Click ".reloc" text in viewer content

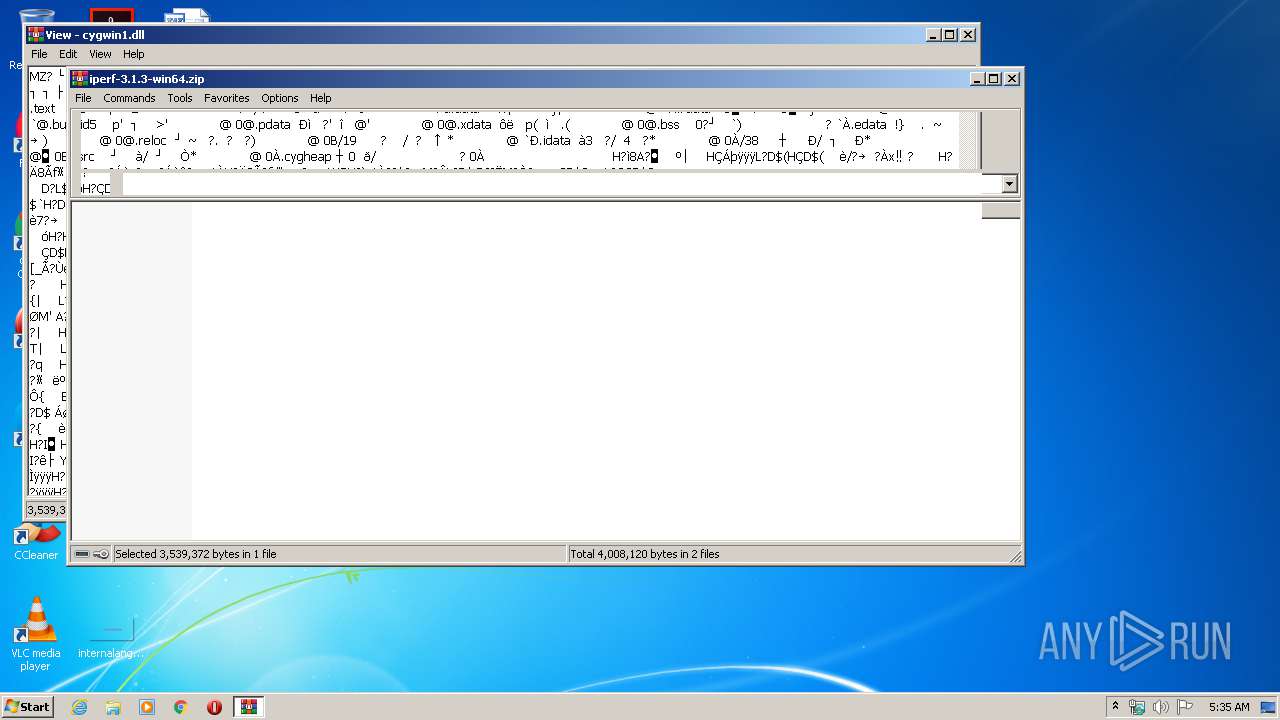tap(150, 141)
